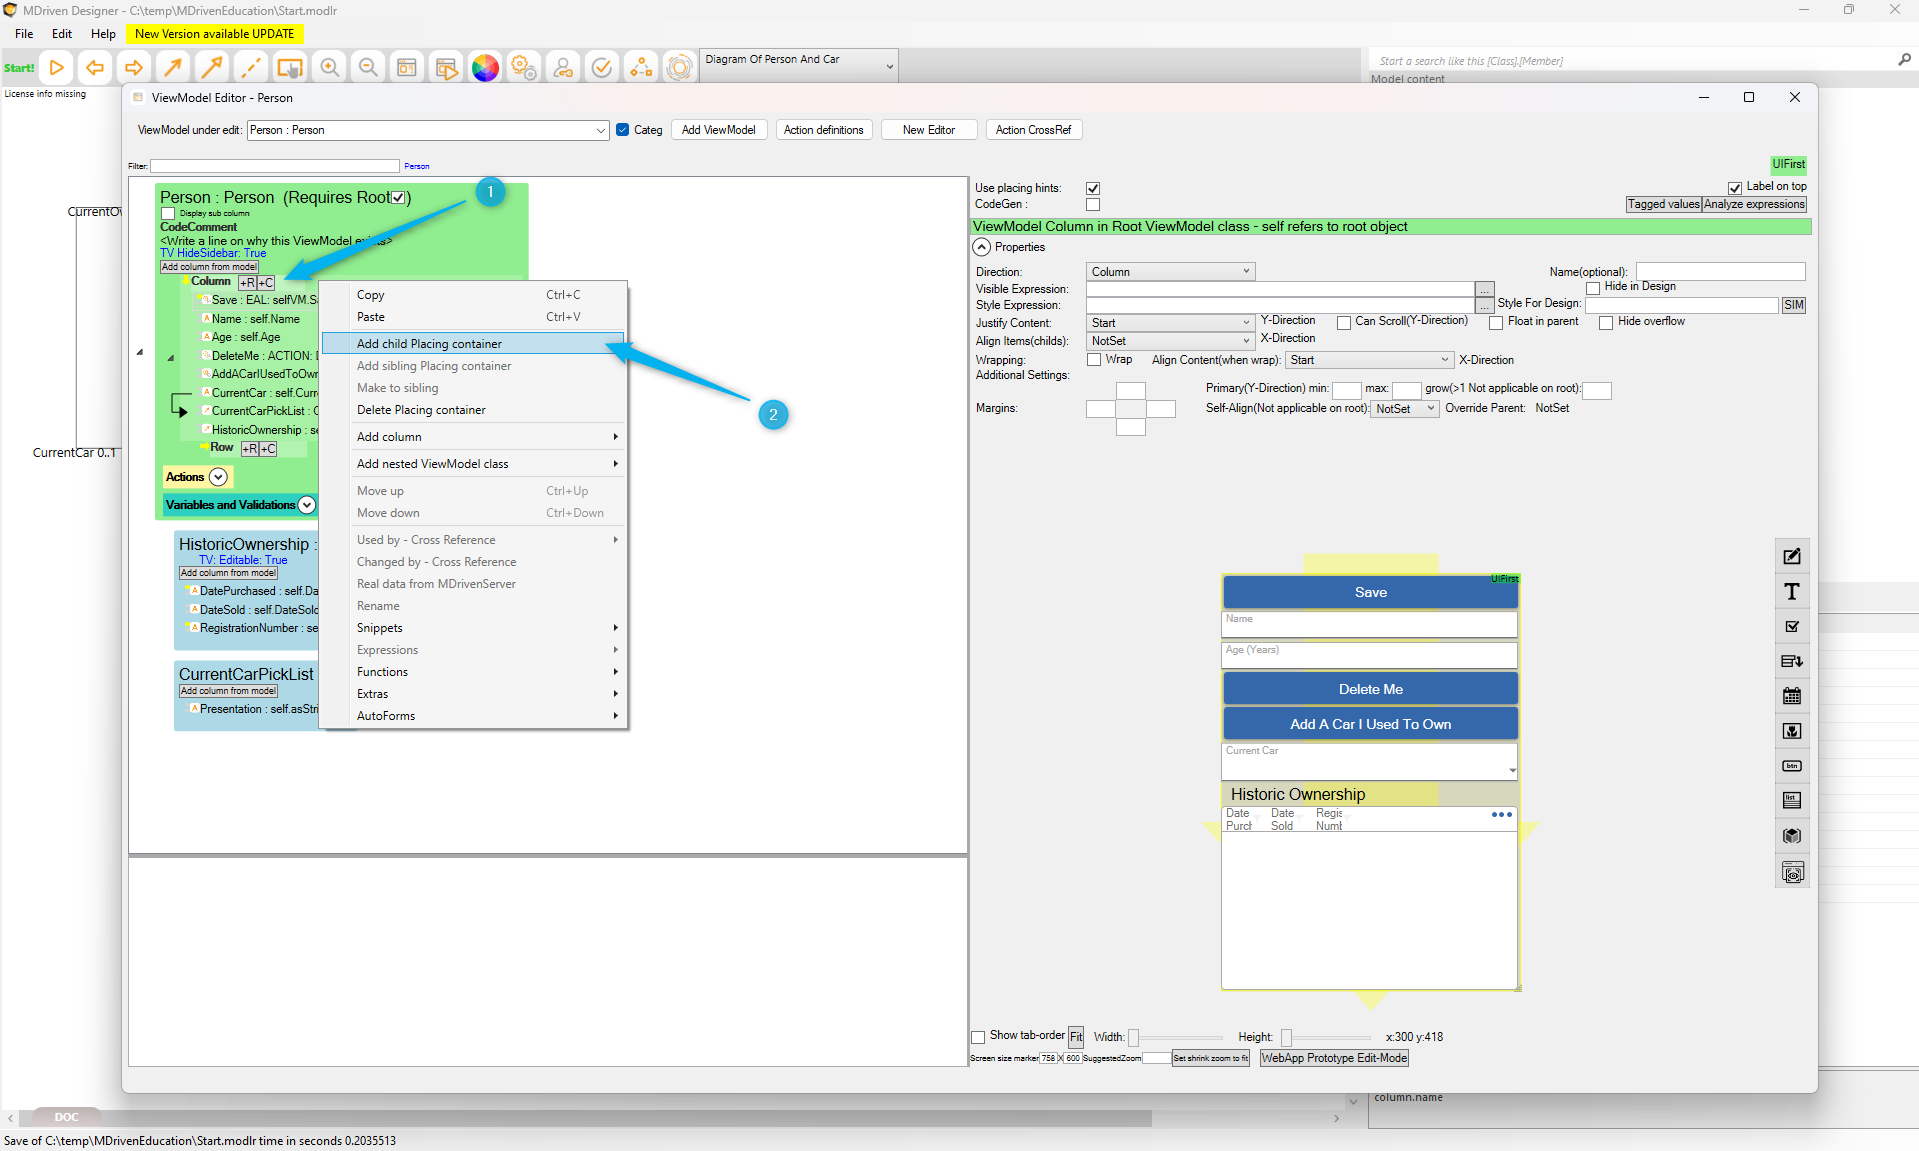Adjust the Width slider handle
The width and height of the screenshot is (1919, 1151).
(x=1133, y=1038)
